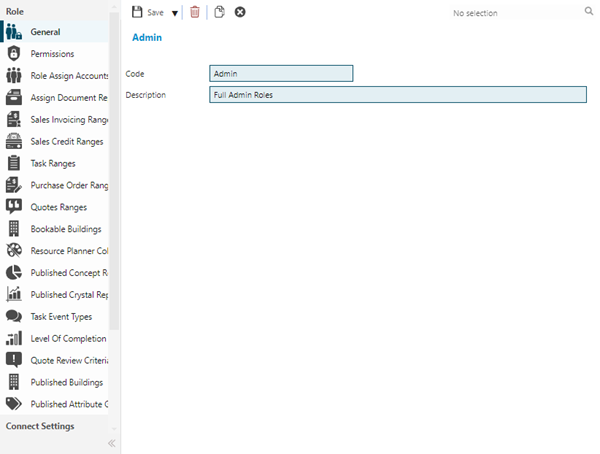Image resolution: width=600 pixels, height=454 pixels.
Task: Click the red trash delete icon
Action: pos(195,12)
